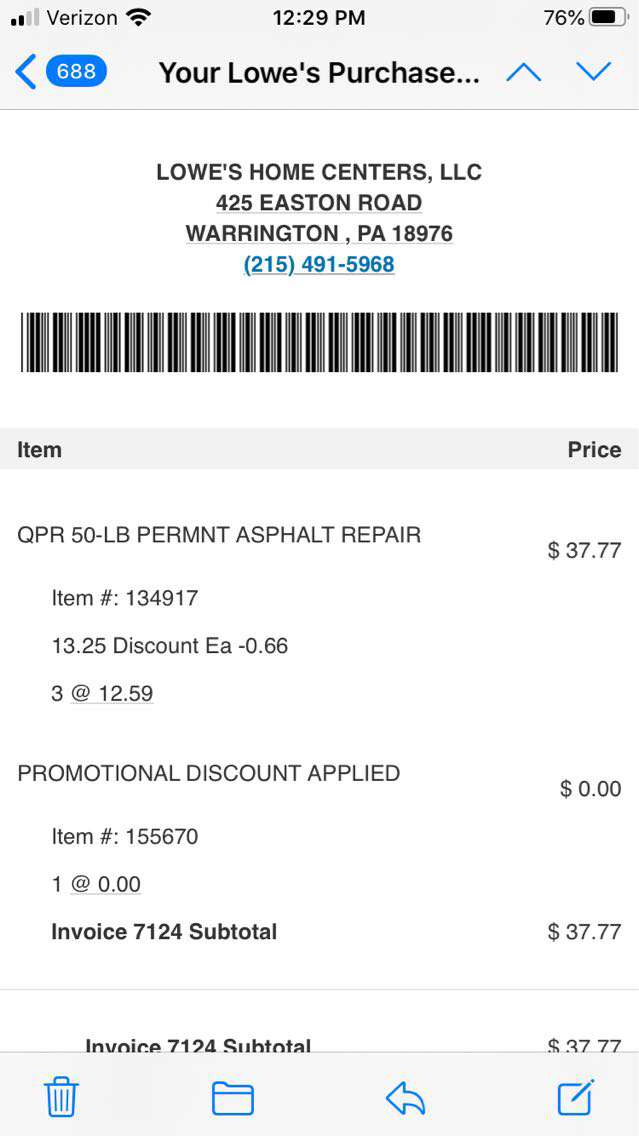Tap the "Your Lowe's Purchase..." subject title
This screenshot has height=1136, width=639.
319,73
